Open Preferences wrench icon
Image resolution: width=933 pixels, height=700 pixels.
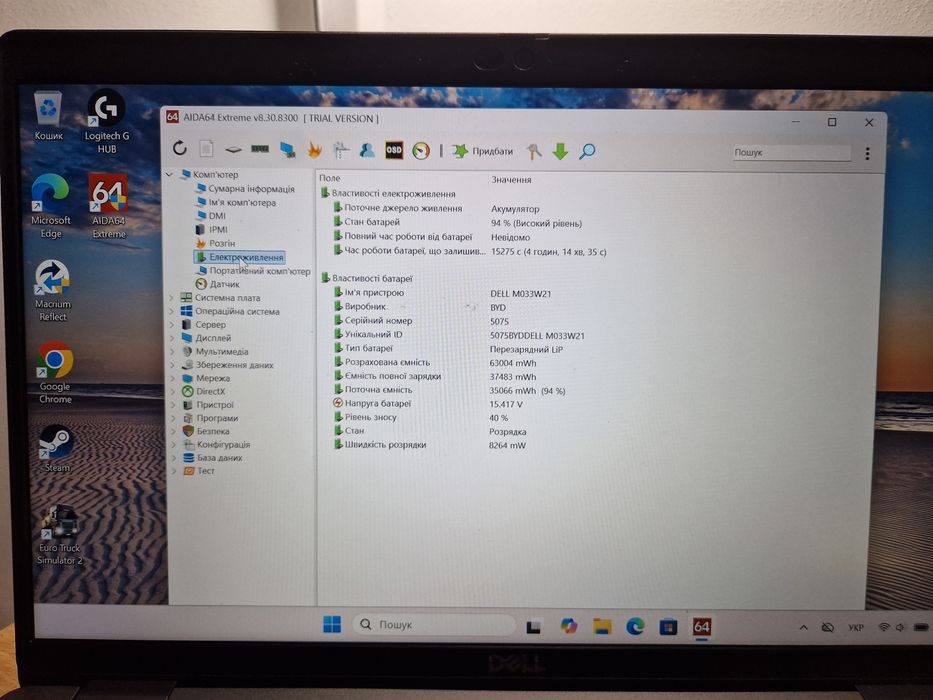pos(534,152)
